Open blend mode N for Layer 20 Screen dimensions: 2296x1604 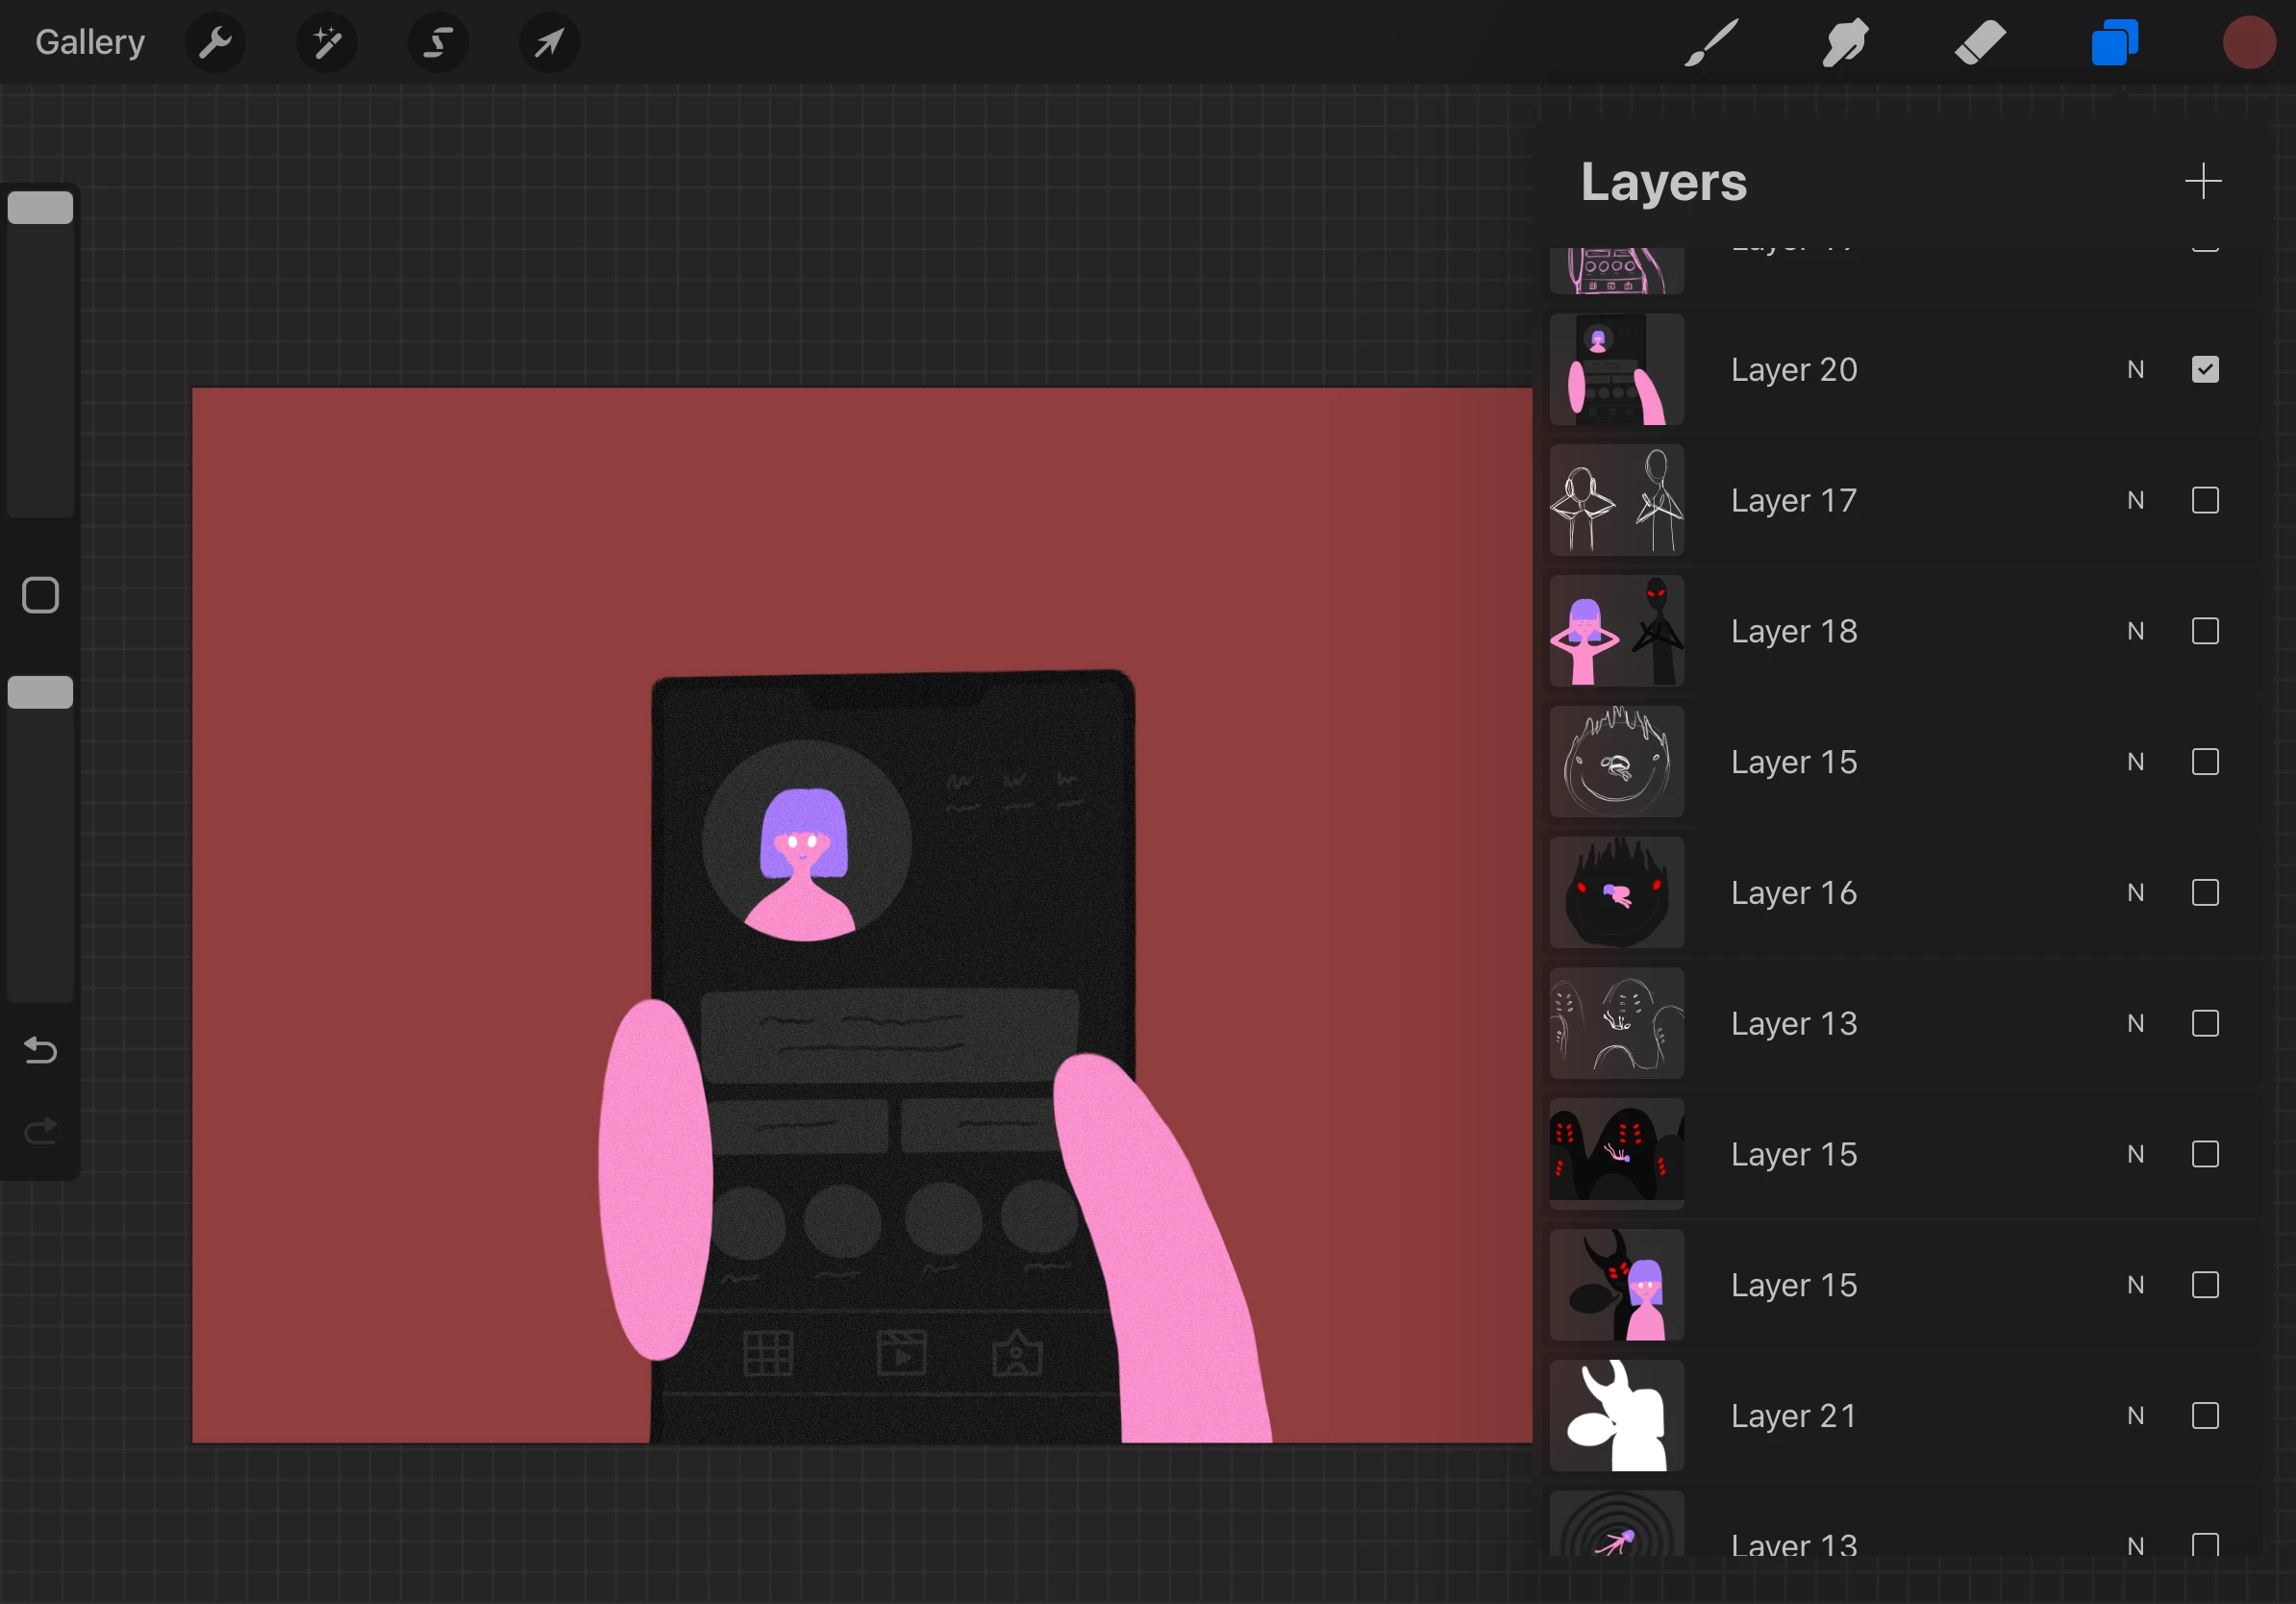point(2136,370)
